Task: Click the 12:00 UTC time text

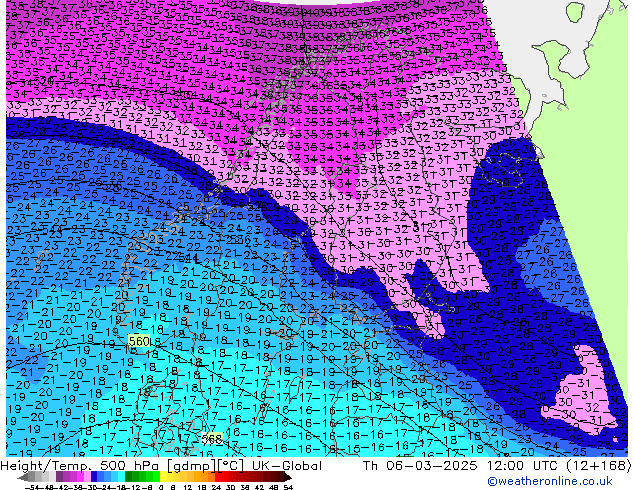Action: pos(524,466)
